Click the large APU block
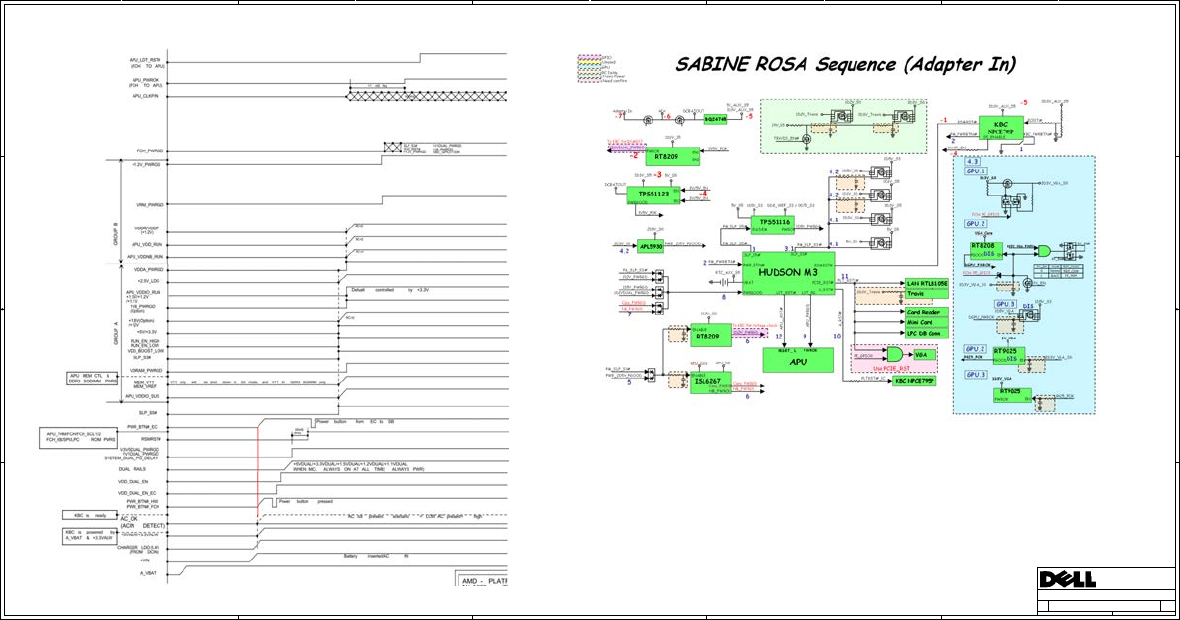Screen dimensions: 1180x620 coord(798,360)
